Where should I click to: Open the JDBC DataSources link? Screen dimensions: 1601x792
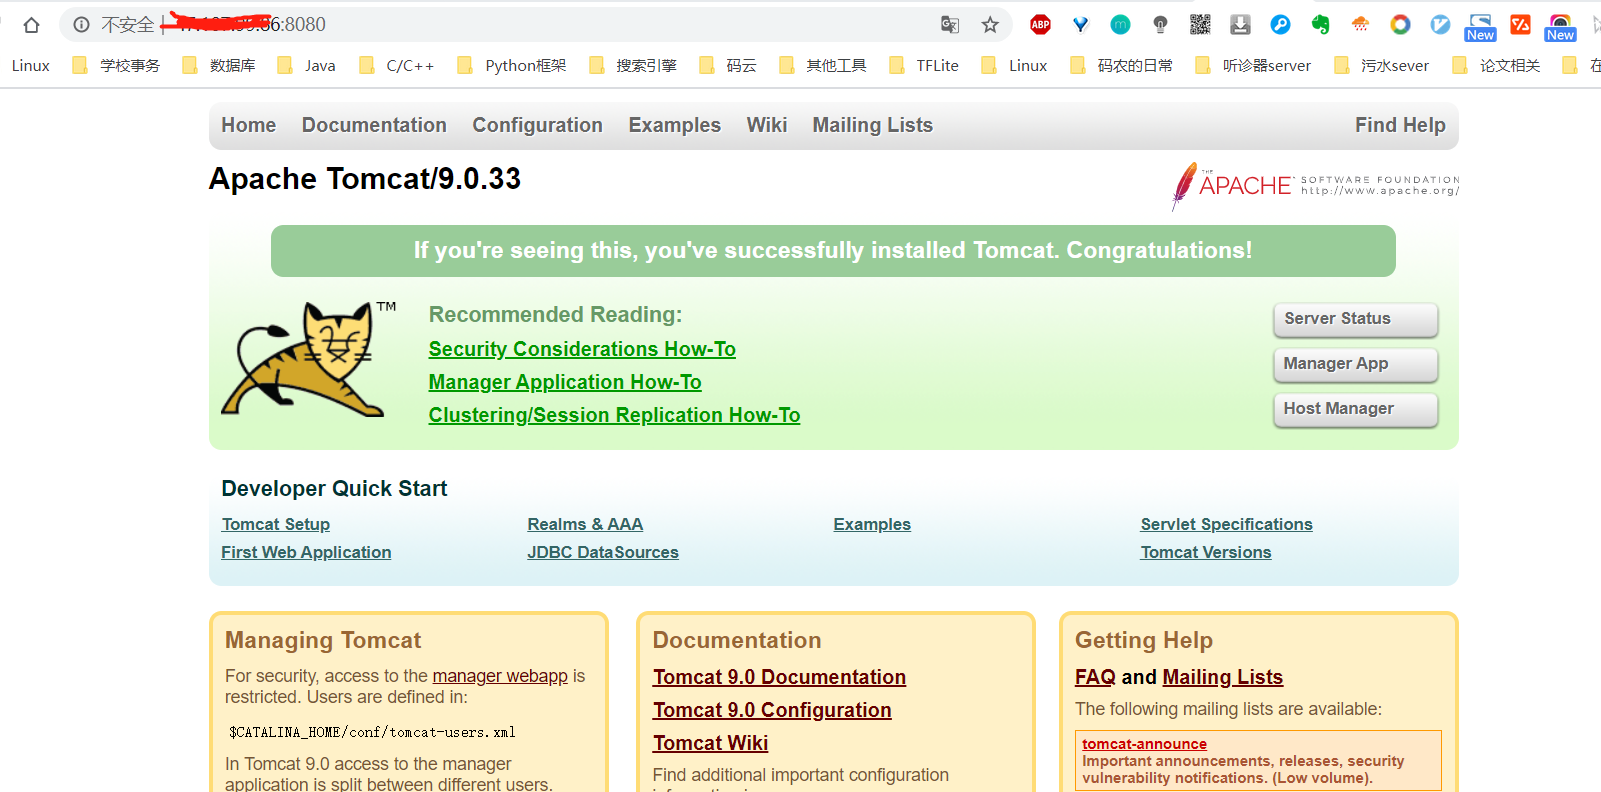[x=603, y=552]
